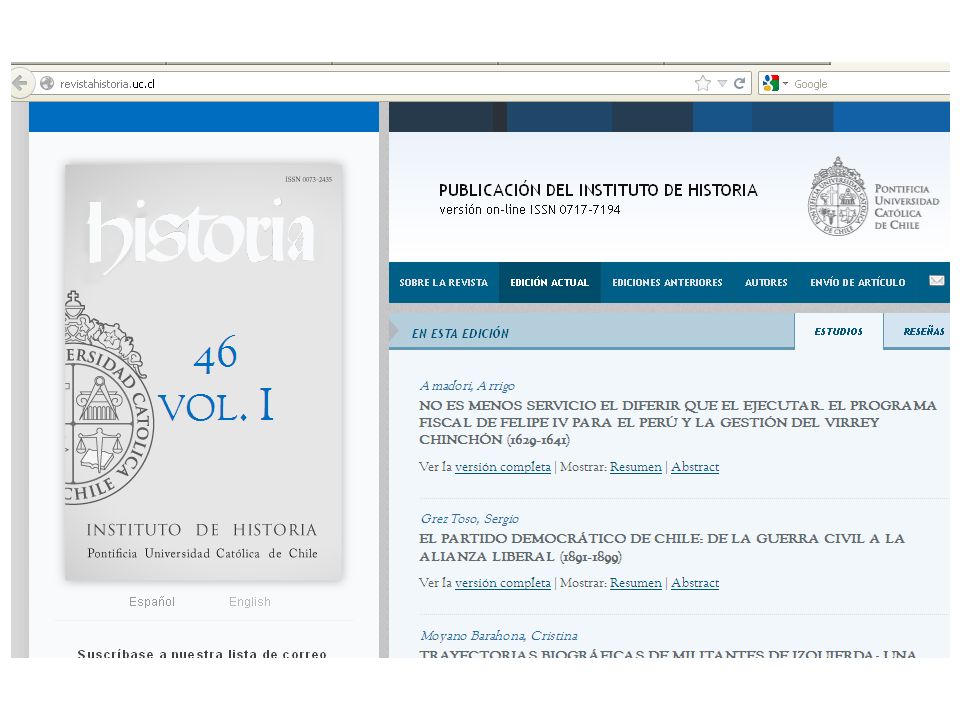Click the Publicación del Instituto de Historia heading
Image resolution: width=960 pixels, height=720 pixels.
click(598, 190)
